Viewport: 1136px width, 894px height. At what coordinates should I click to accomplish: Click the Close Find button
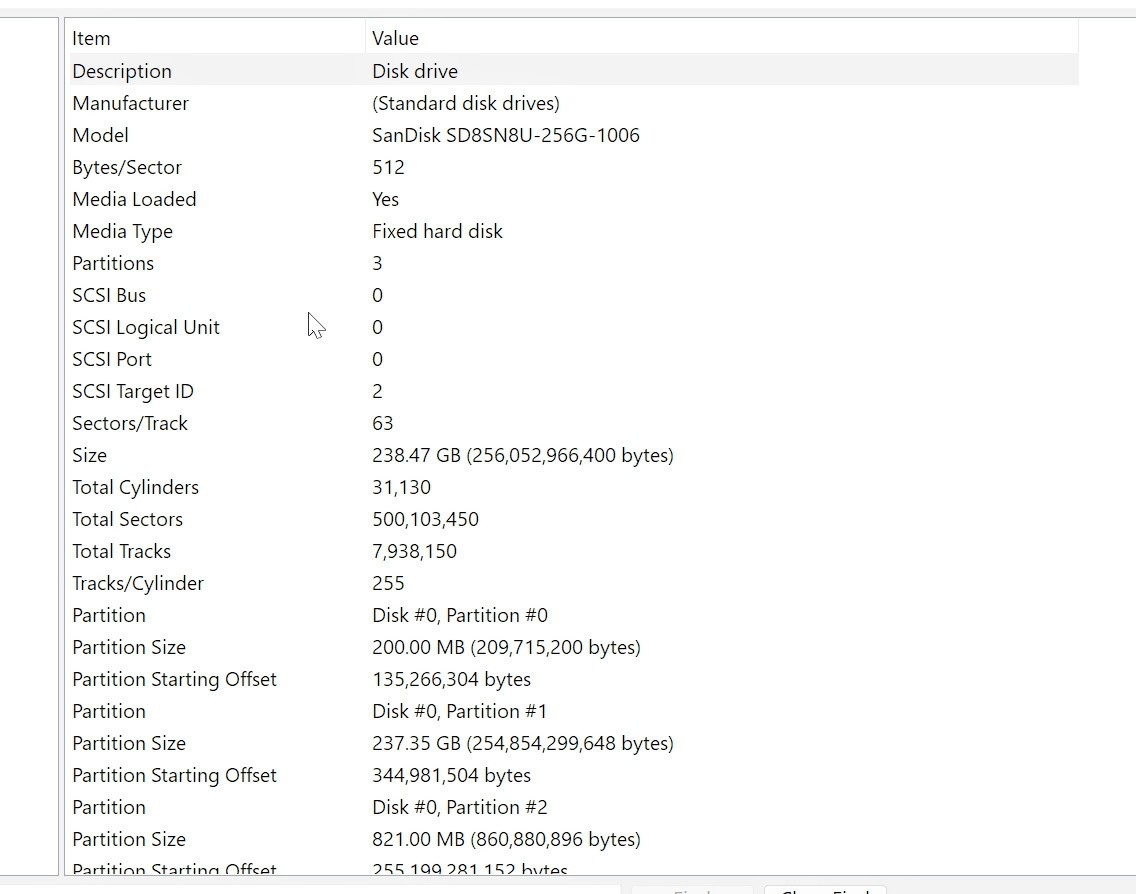[x=825, y=890]
